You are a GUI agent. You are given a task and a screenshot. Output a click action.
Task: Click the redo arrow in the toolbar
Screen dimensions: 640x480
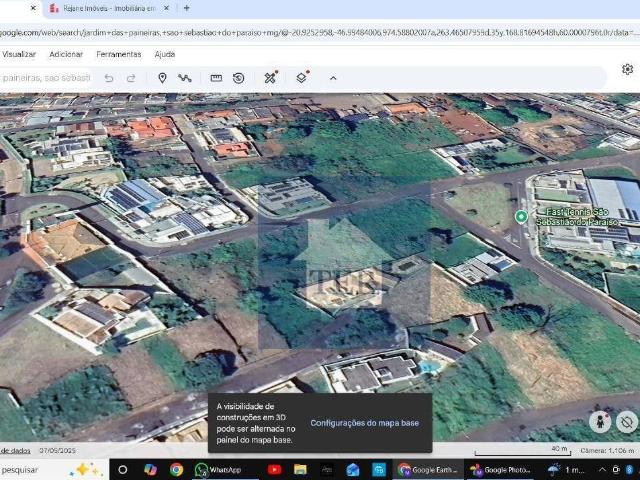pyautogui.click(x=131, y=78)
